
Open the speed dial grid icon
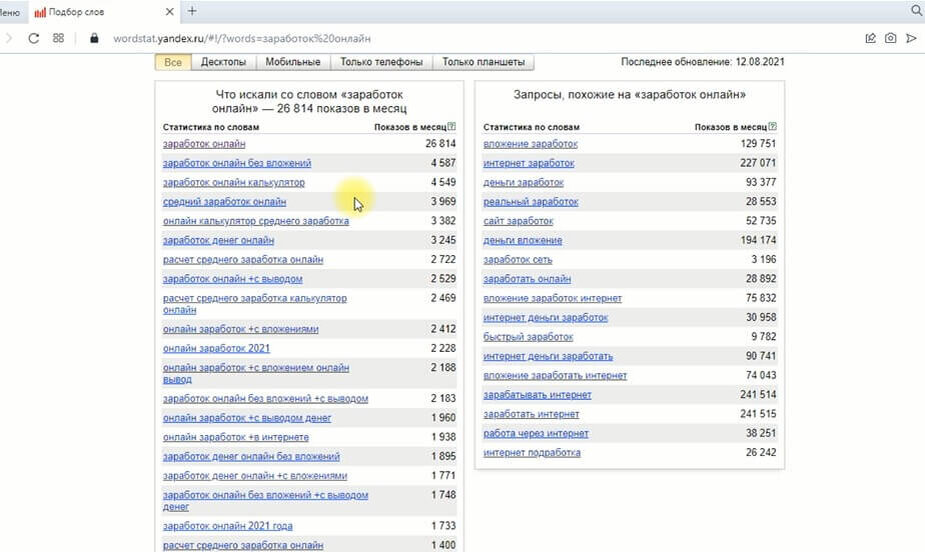[x=58, y=38]
